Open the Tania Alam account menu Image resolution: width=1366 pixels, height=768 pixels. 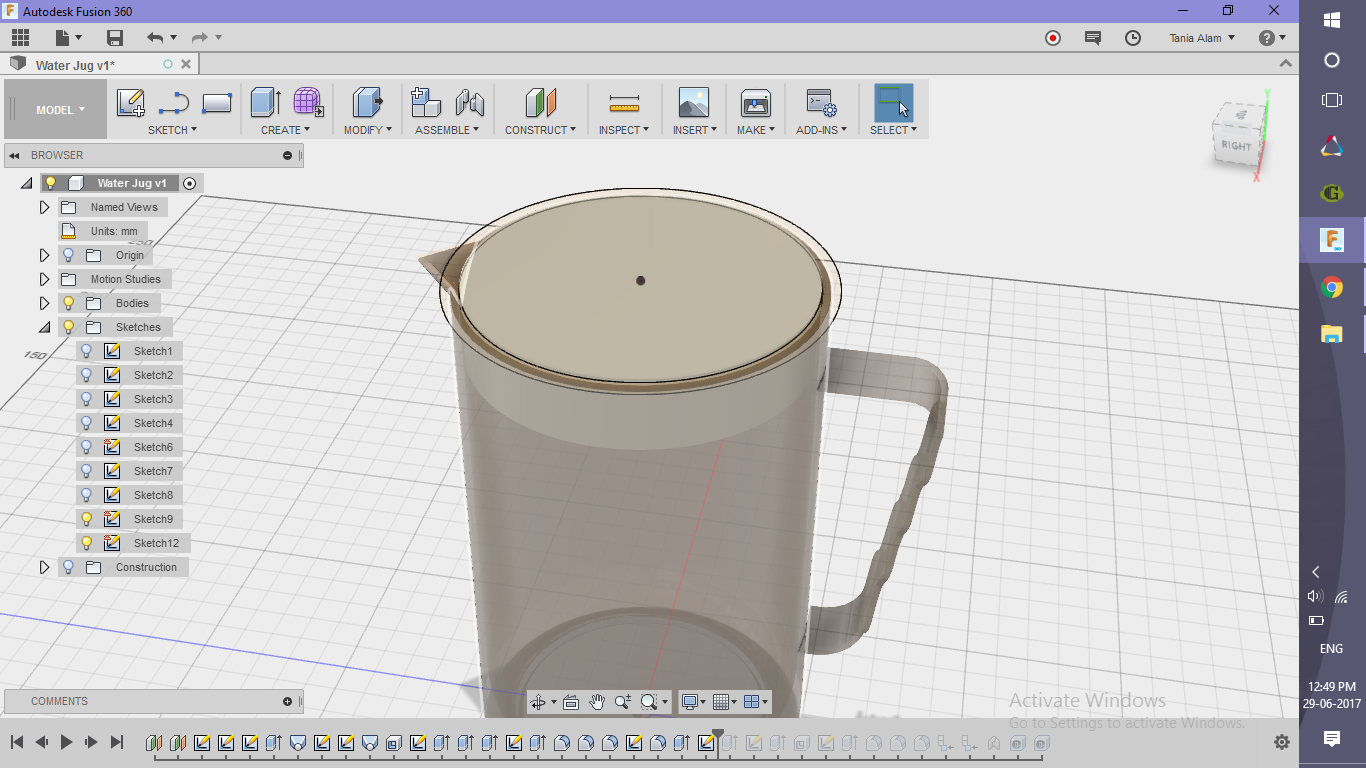click(1202, 38)
